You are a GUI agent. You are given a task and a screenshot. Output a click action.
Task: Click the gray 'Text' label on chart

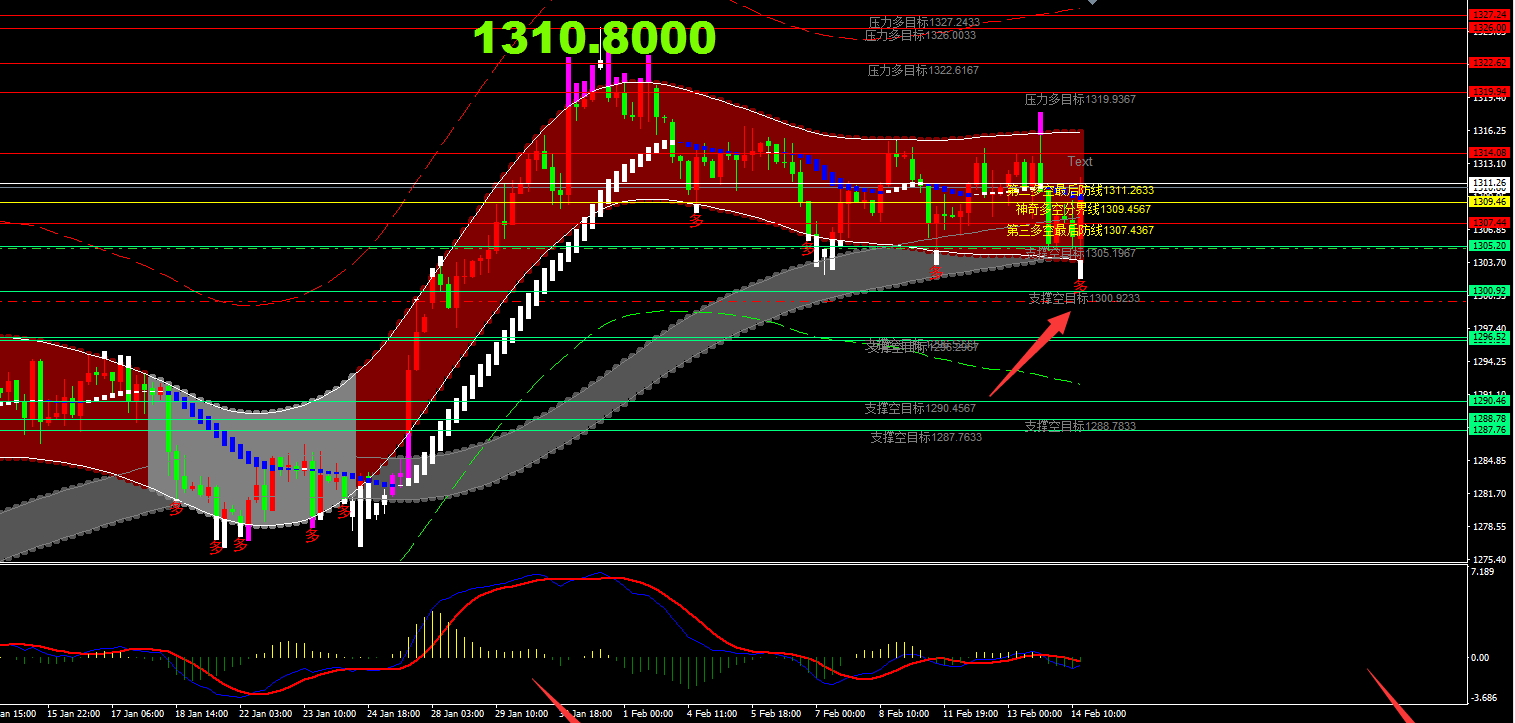pyautogui.click(x=1080, y=161)
